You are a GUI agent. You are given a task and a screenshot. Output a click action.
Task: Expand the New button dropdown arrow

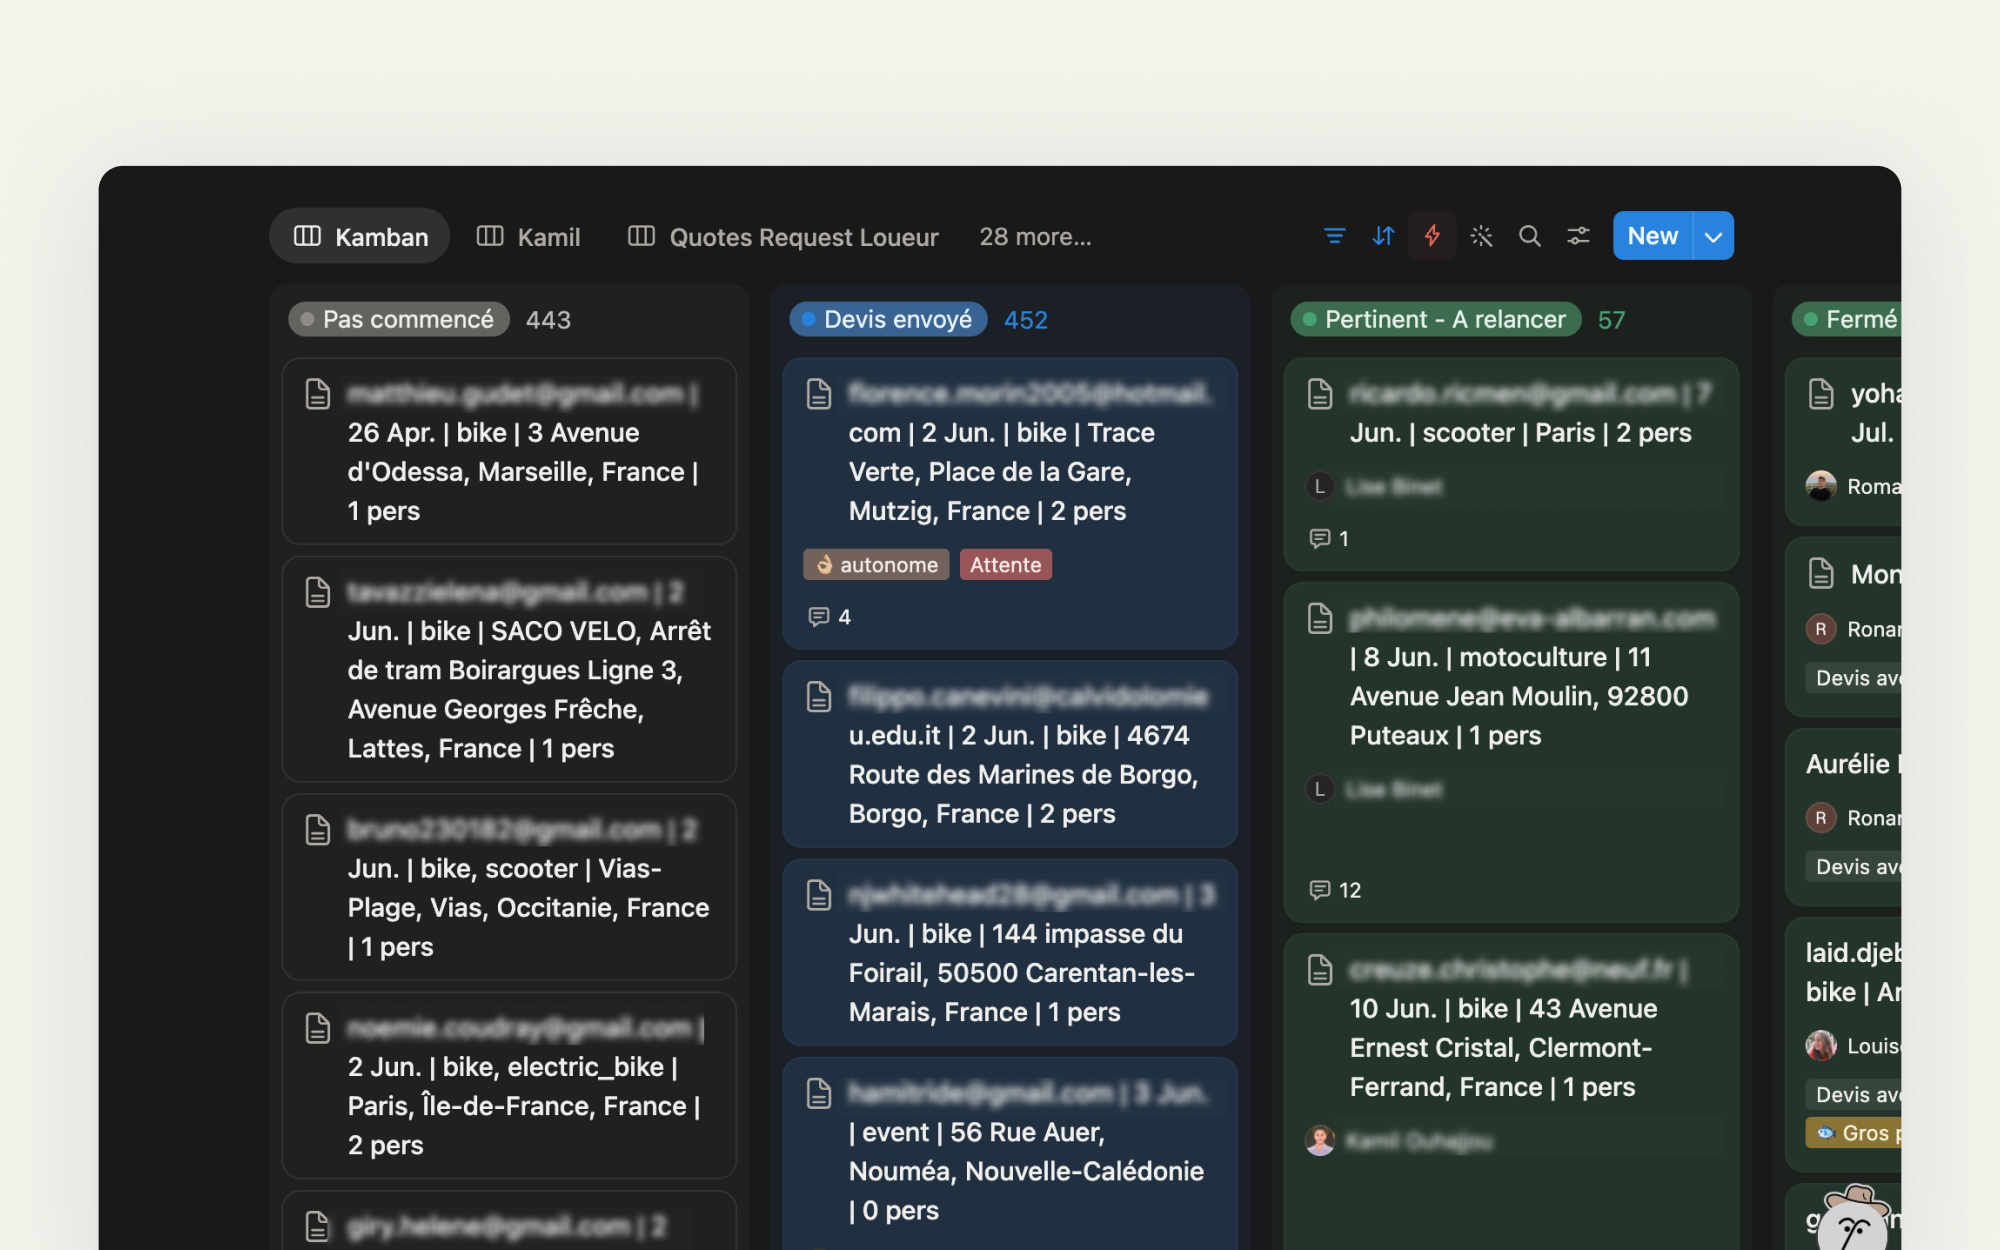tap(1714, 236)
